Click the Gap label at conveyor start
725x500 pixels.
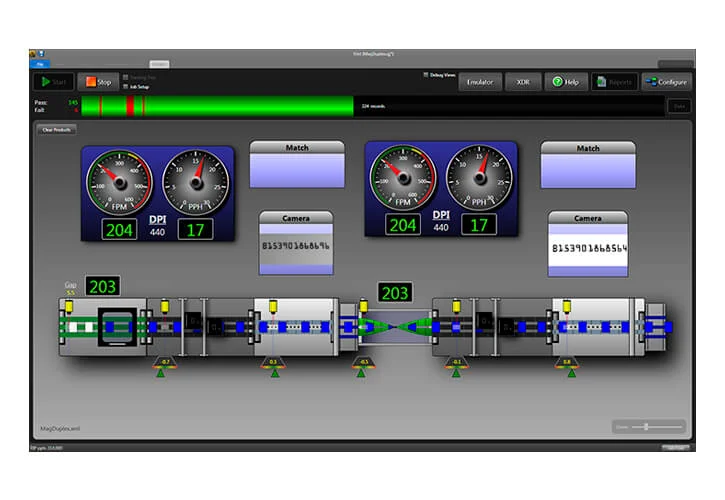(70, 285)
